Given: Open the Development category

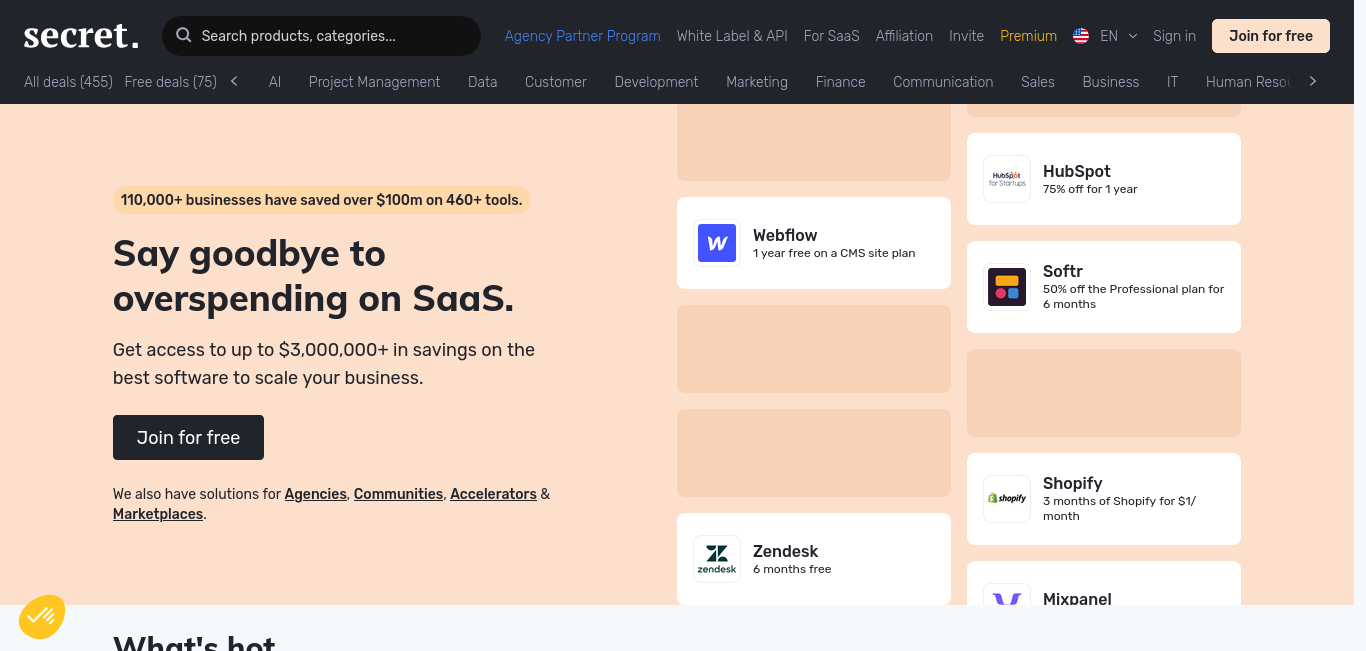Looking at the screenshot, I should click(656, 82).
